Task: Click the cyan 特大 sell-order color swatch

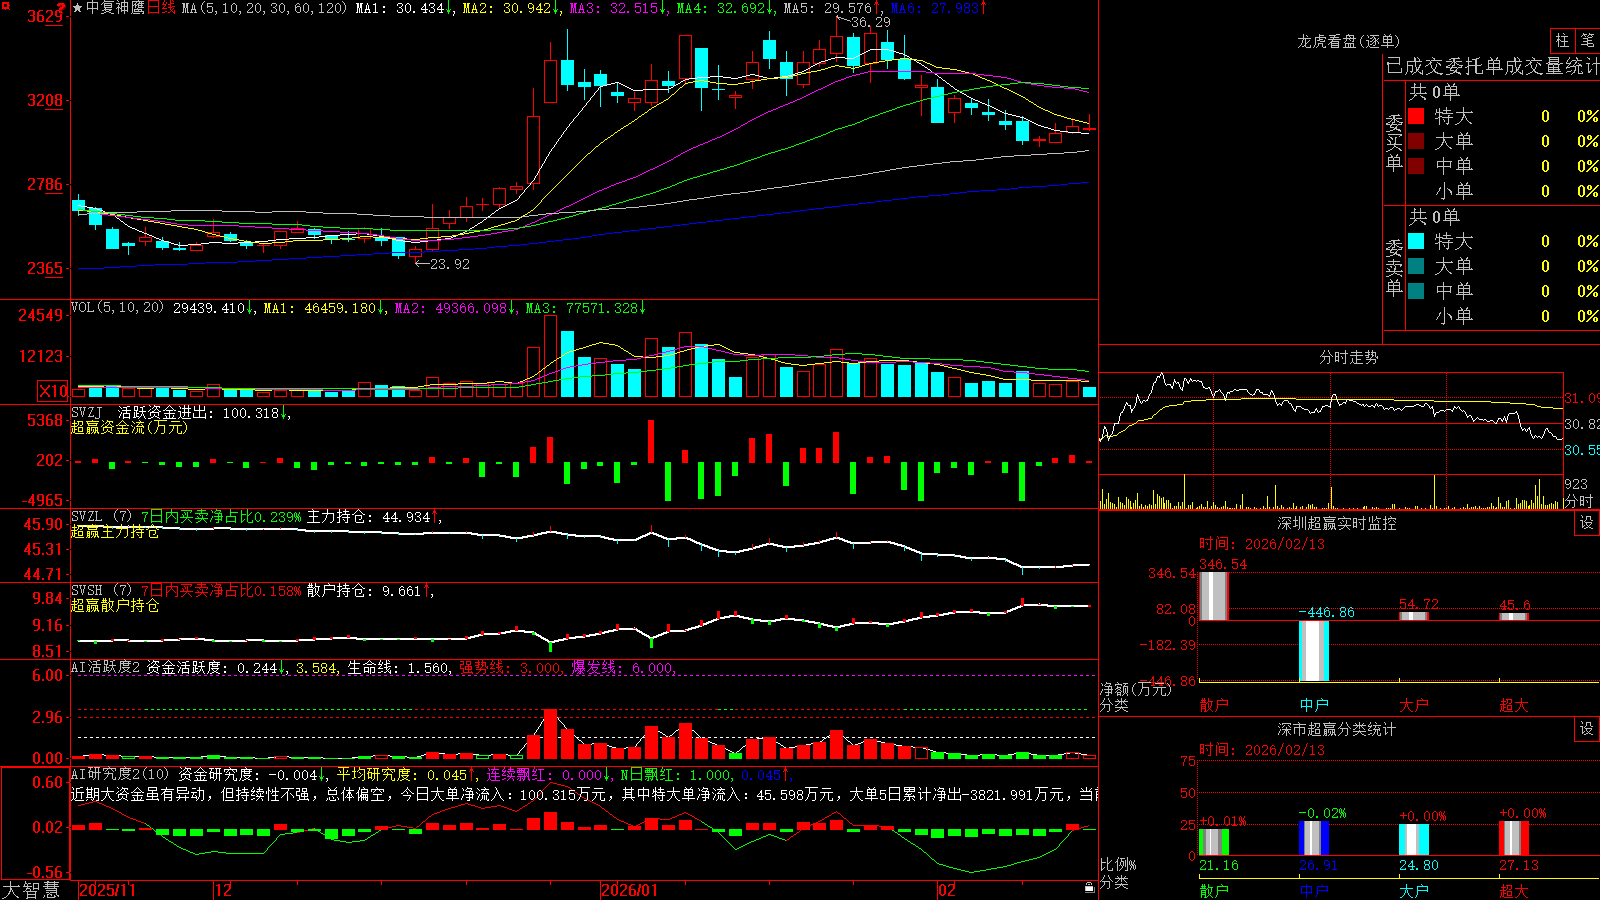Action: point(1416,241)
